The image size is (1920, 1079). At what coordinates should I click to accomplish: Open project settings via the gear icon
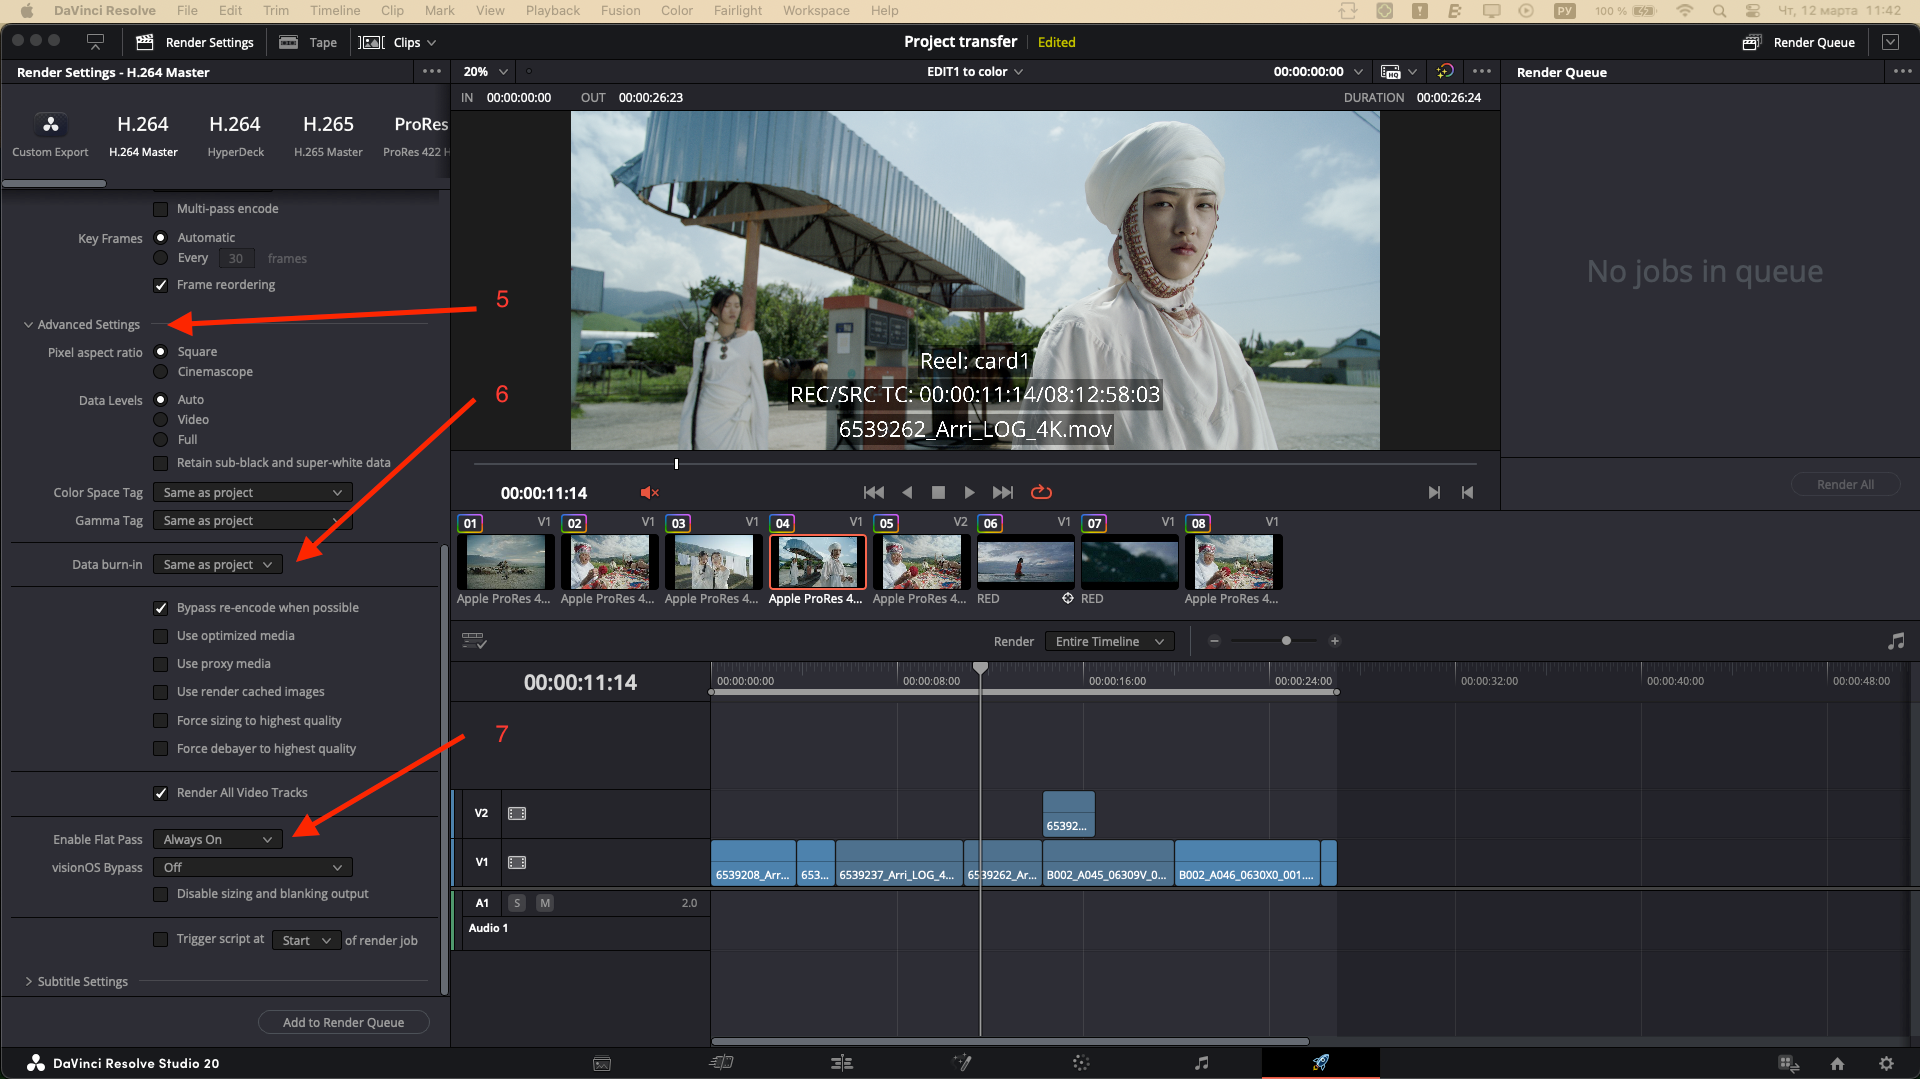[x=1888, y=1063]
